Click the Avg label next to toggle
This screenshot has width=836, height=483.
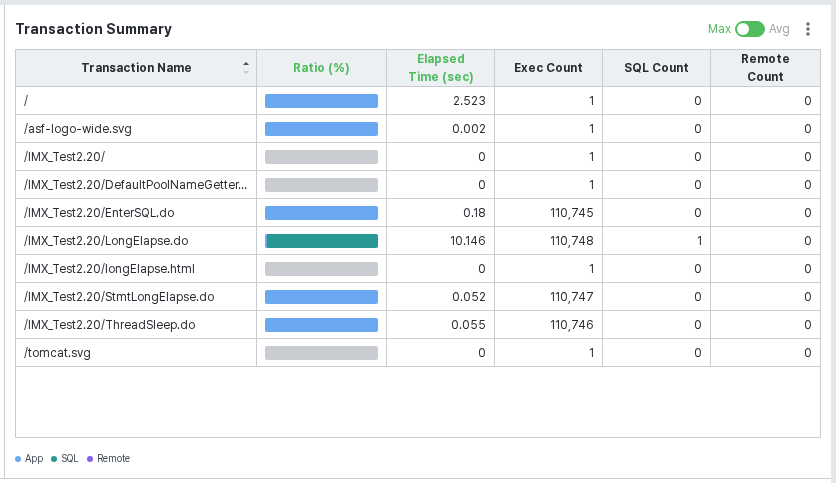pyautogui.click(x=779, y=29)
